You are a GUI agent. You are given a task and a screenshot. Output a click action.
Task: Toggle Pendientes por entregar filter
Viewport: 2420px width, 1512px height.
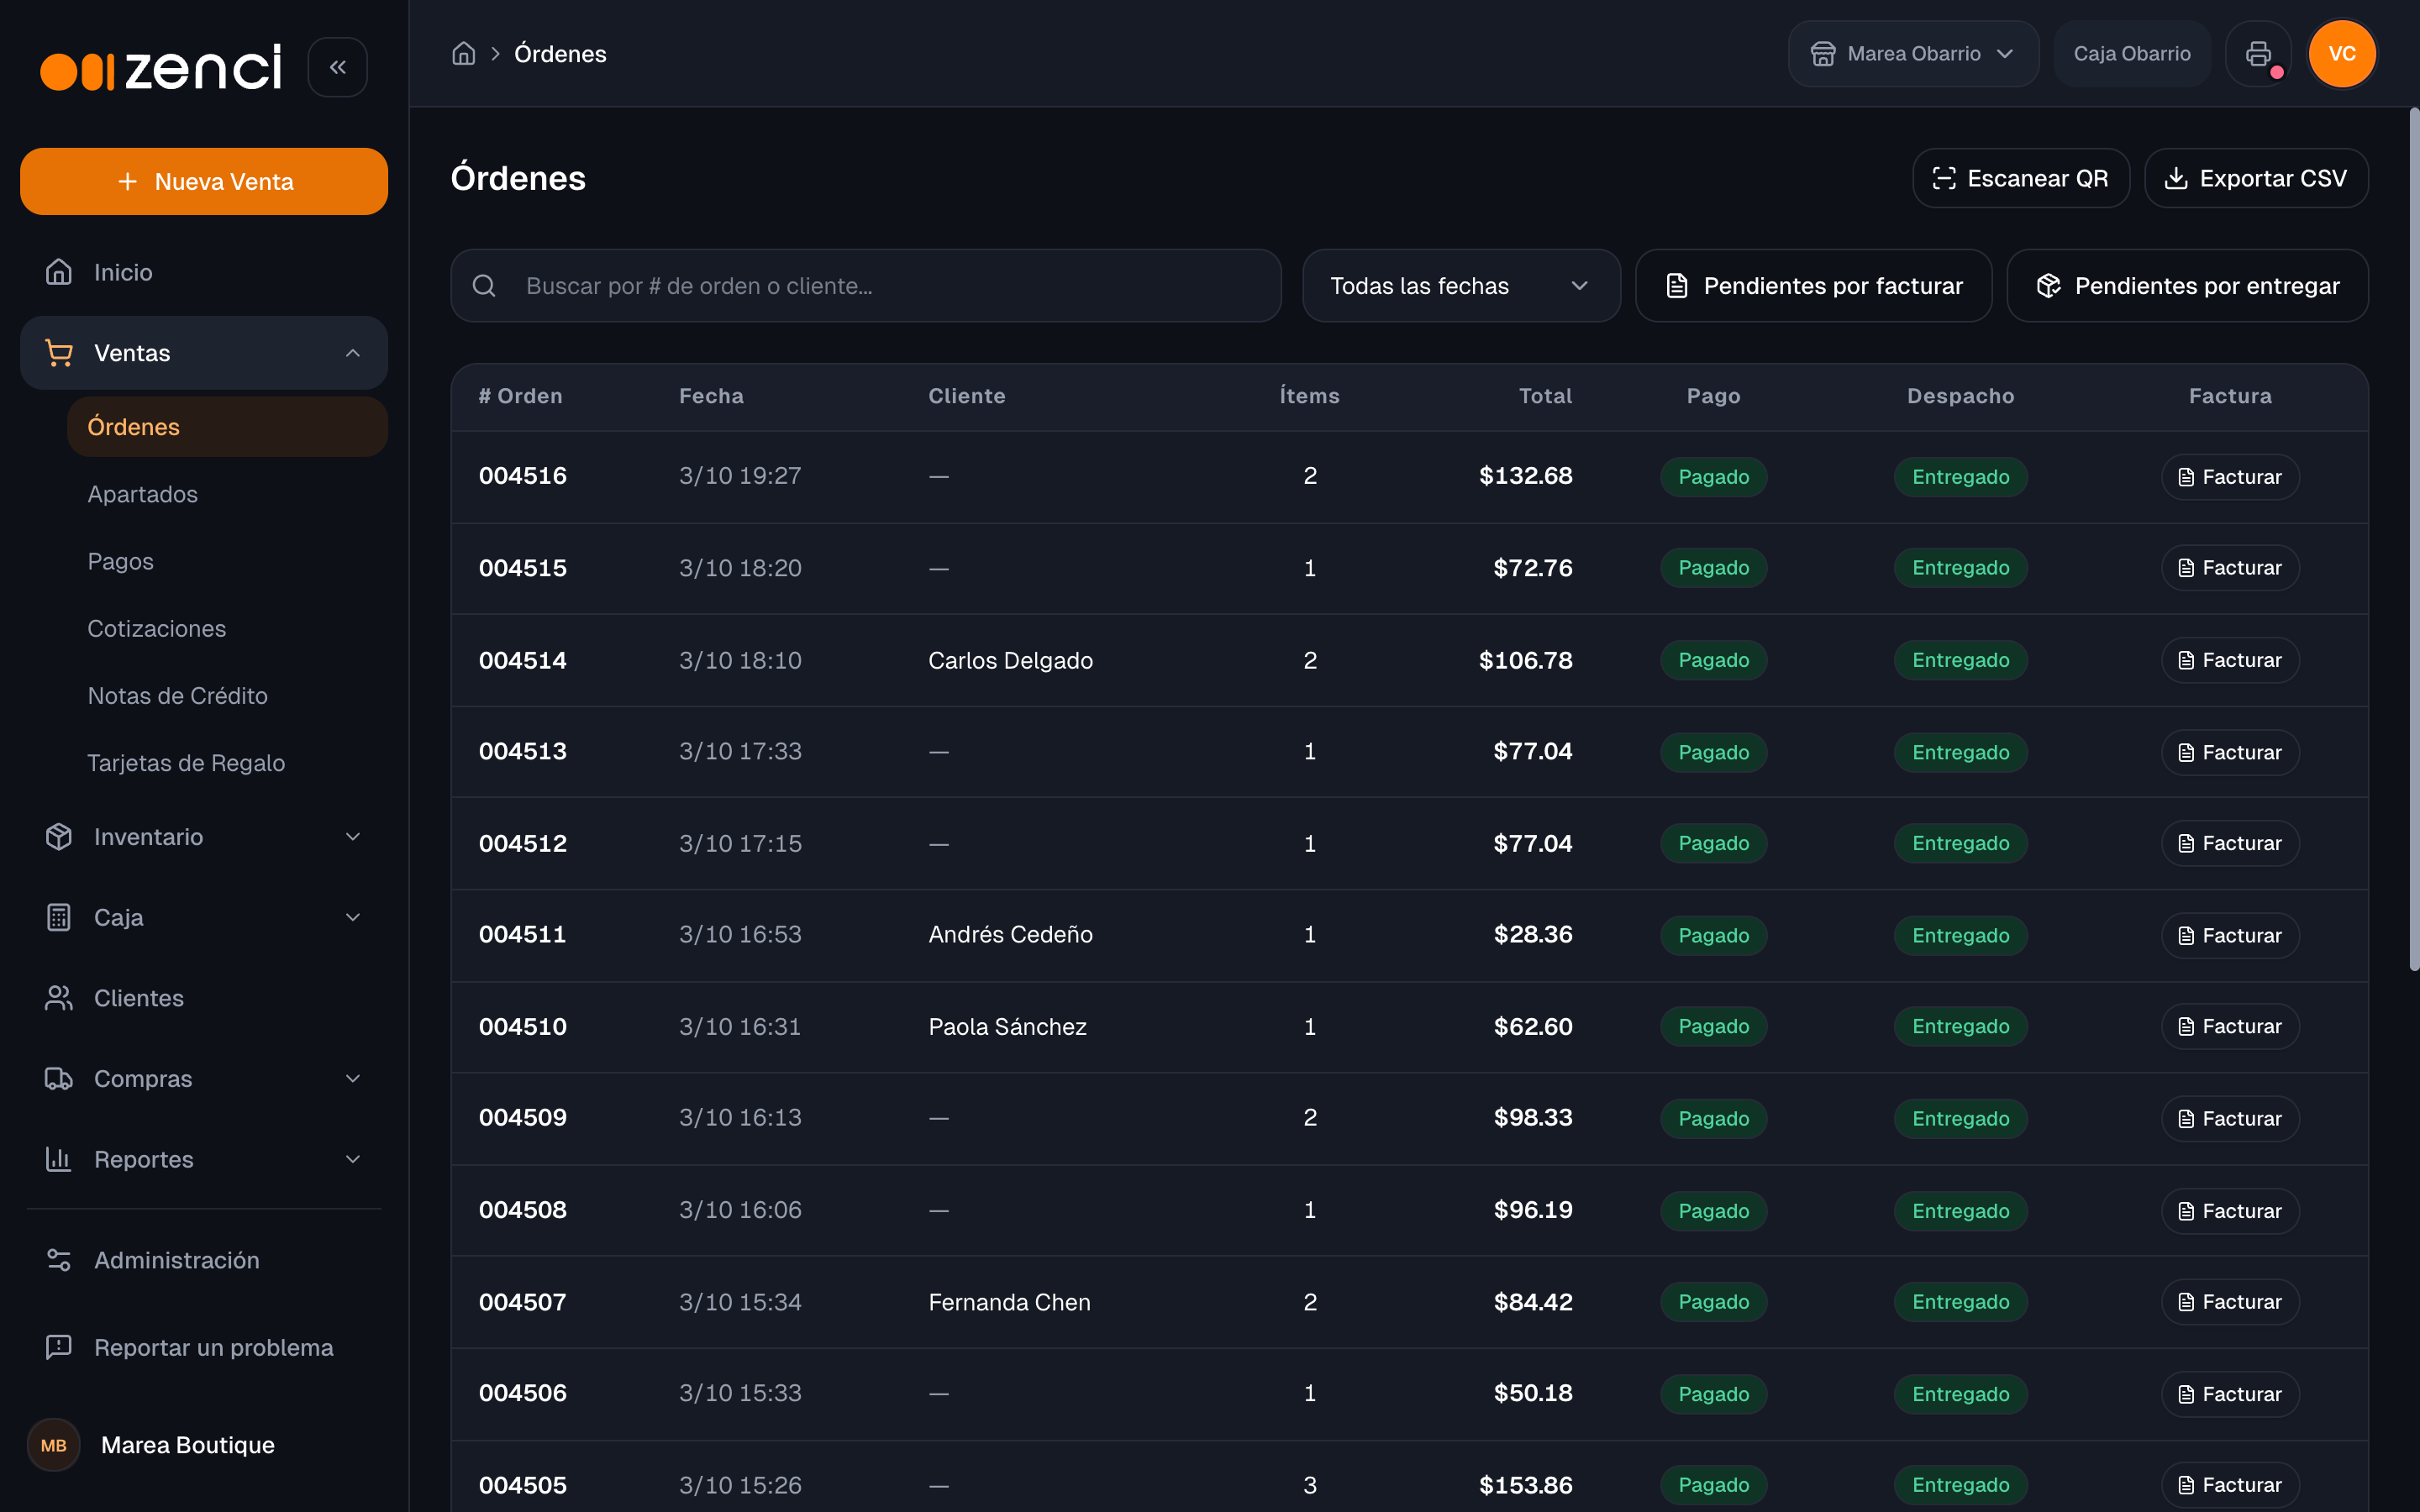2187,286
